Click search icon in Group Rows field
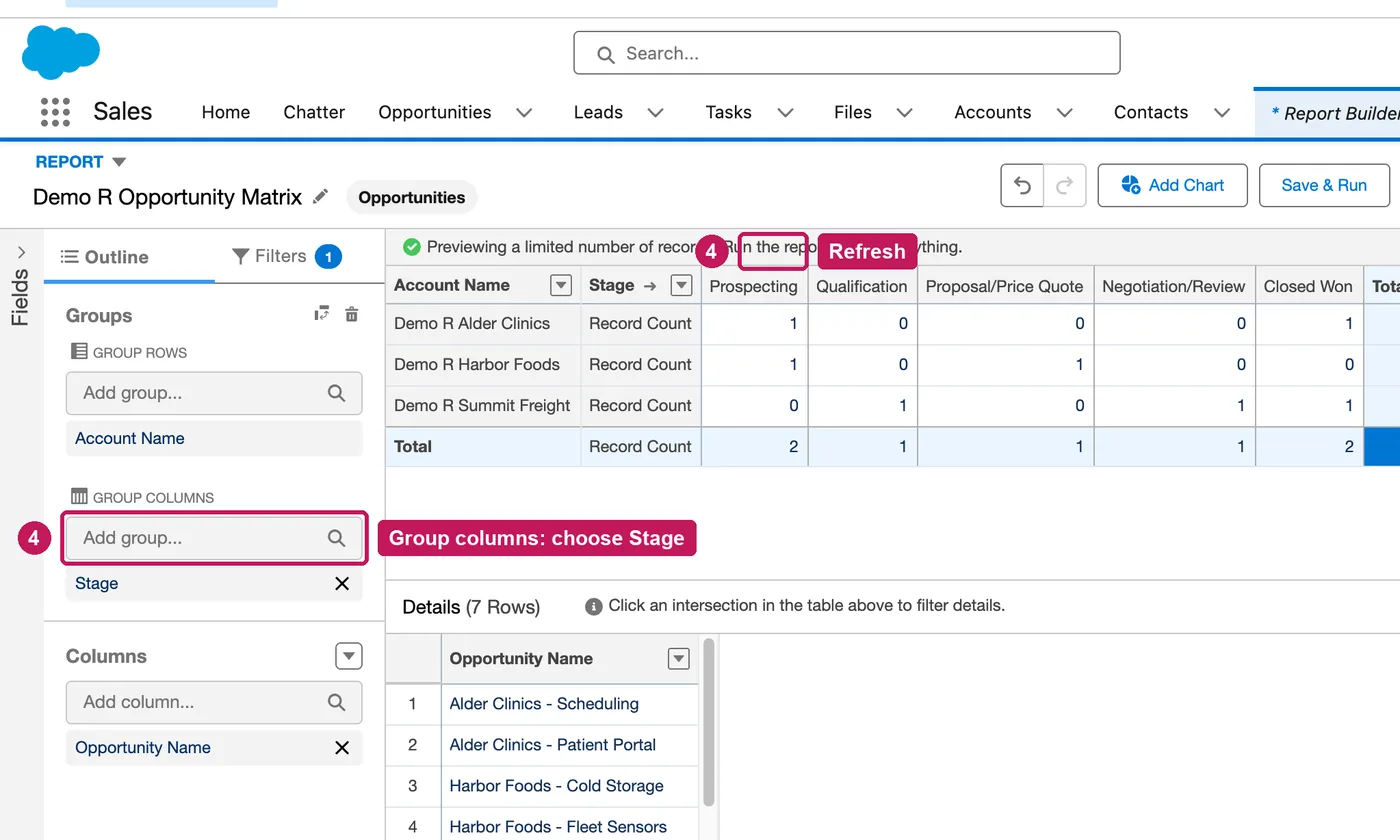This screenshot has width=1400, height=840. (337, 393)
